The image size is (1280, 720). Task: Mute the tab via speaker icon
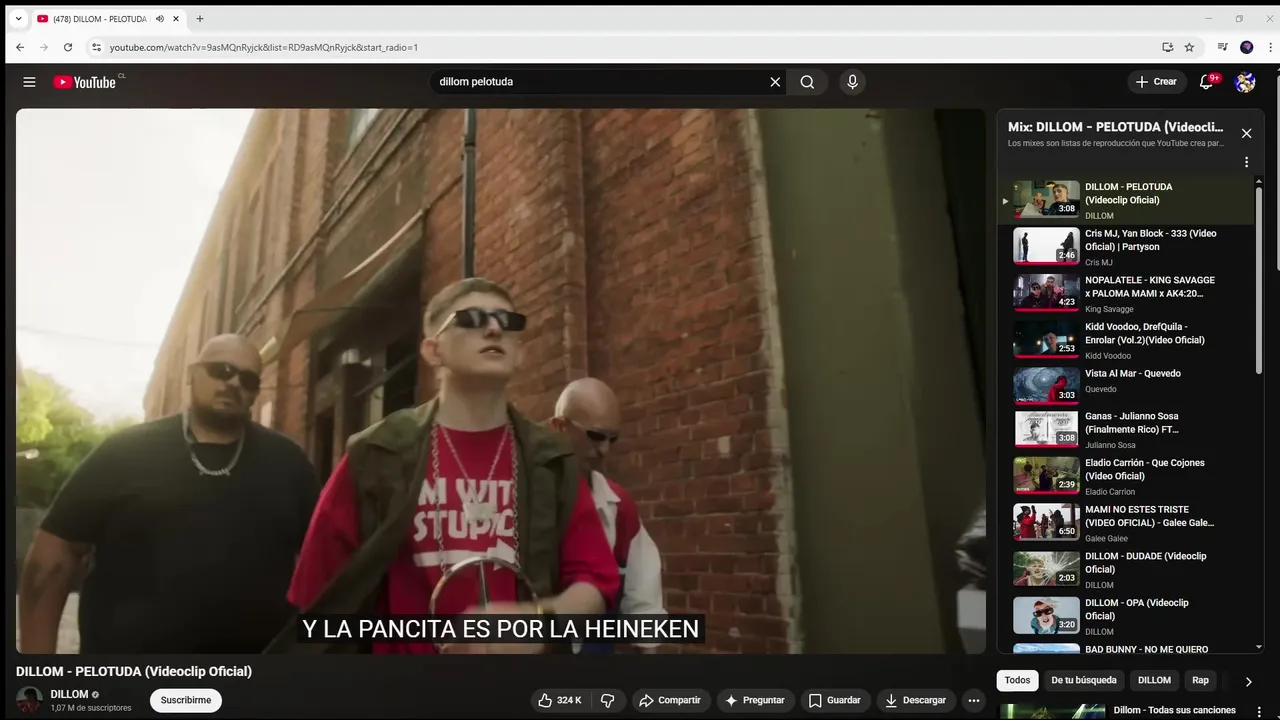[x=160, y=19]
